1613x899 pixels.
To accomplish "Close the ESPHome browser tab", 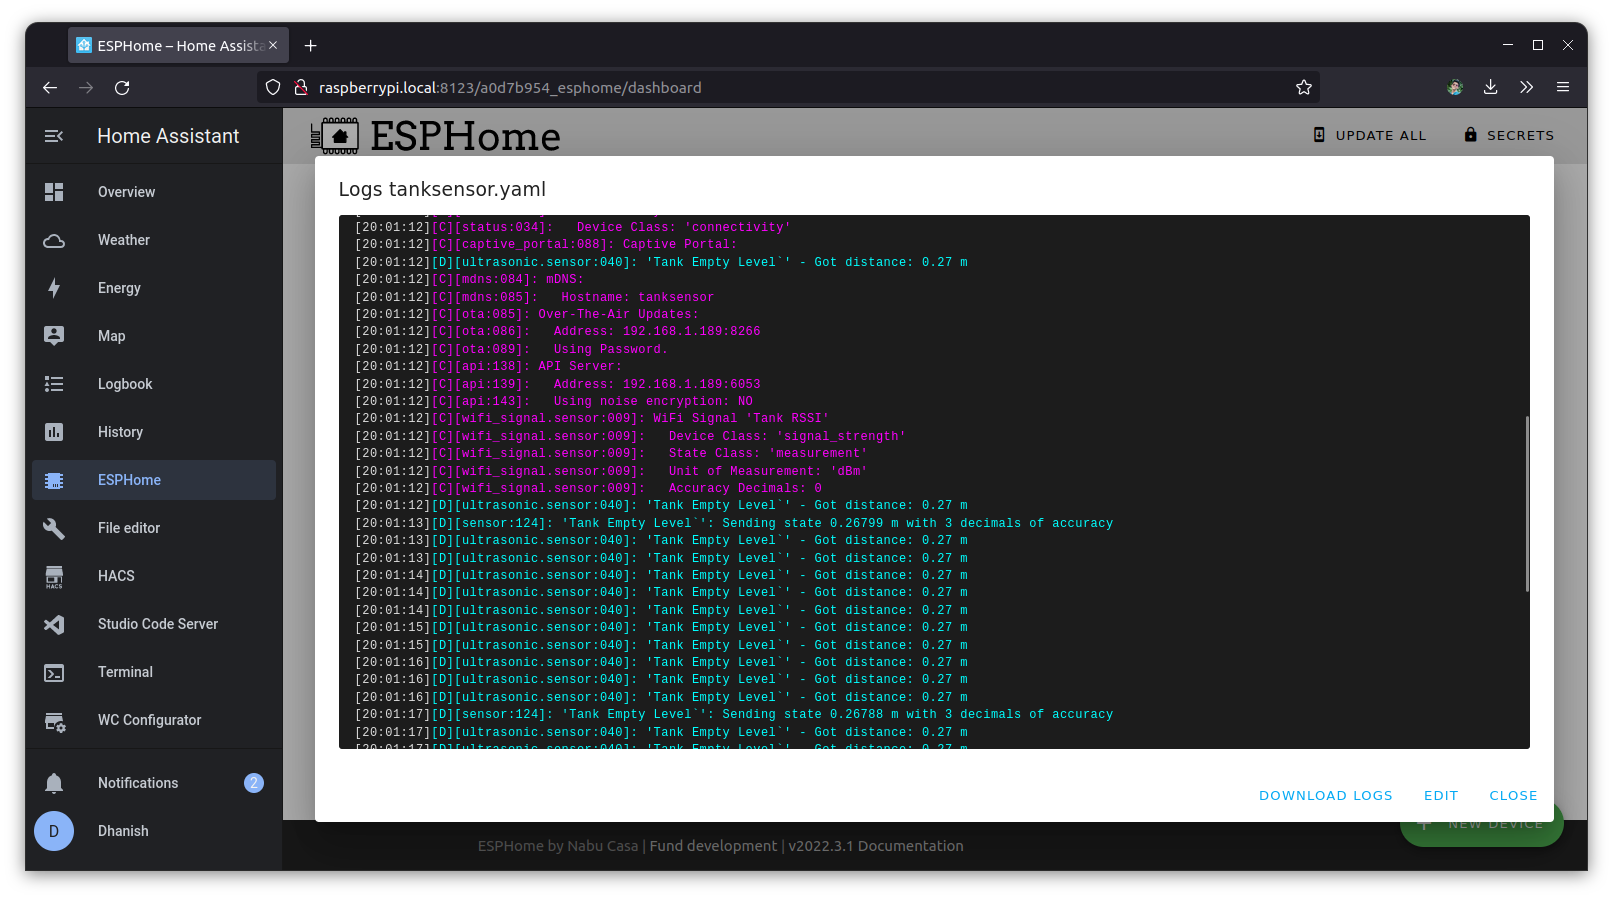I will pos(273,46).
